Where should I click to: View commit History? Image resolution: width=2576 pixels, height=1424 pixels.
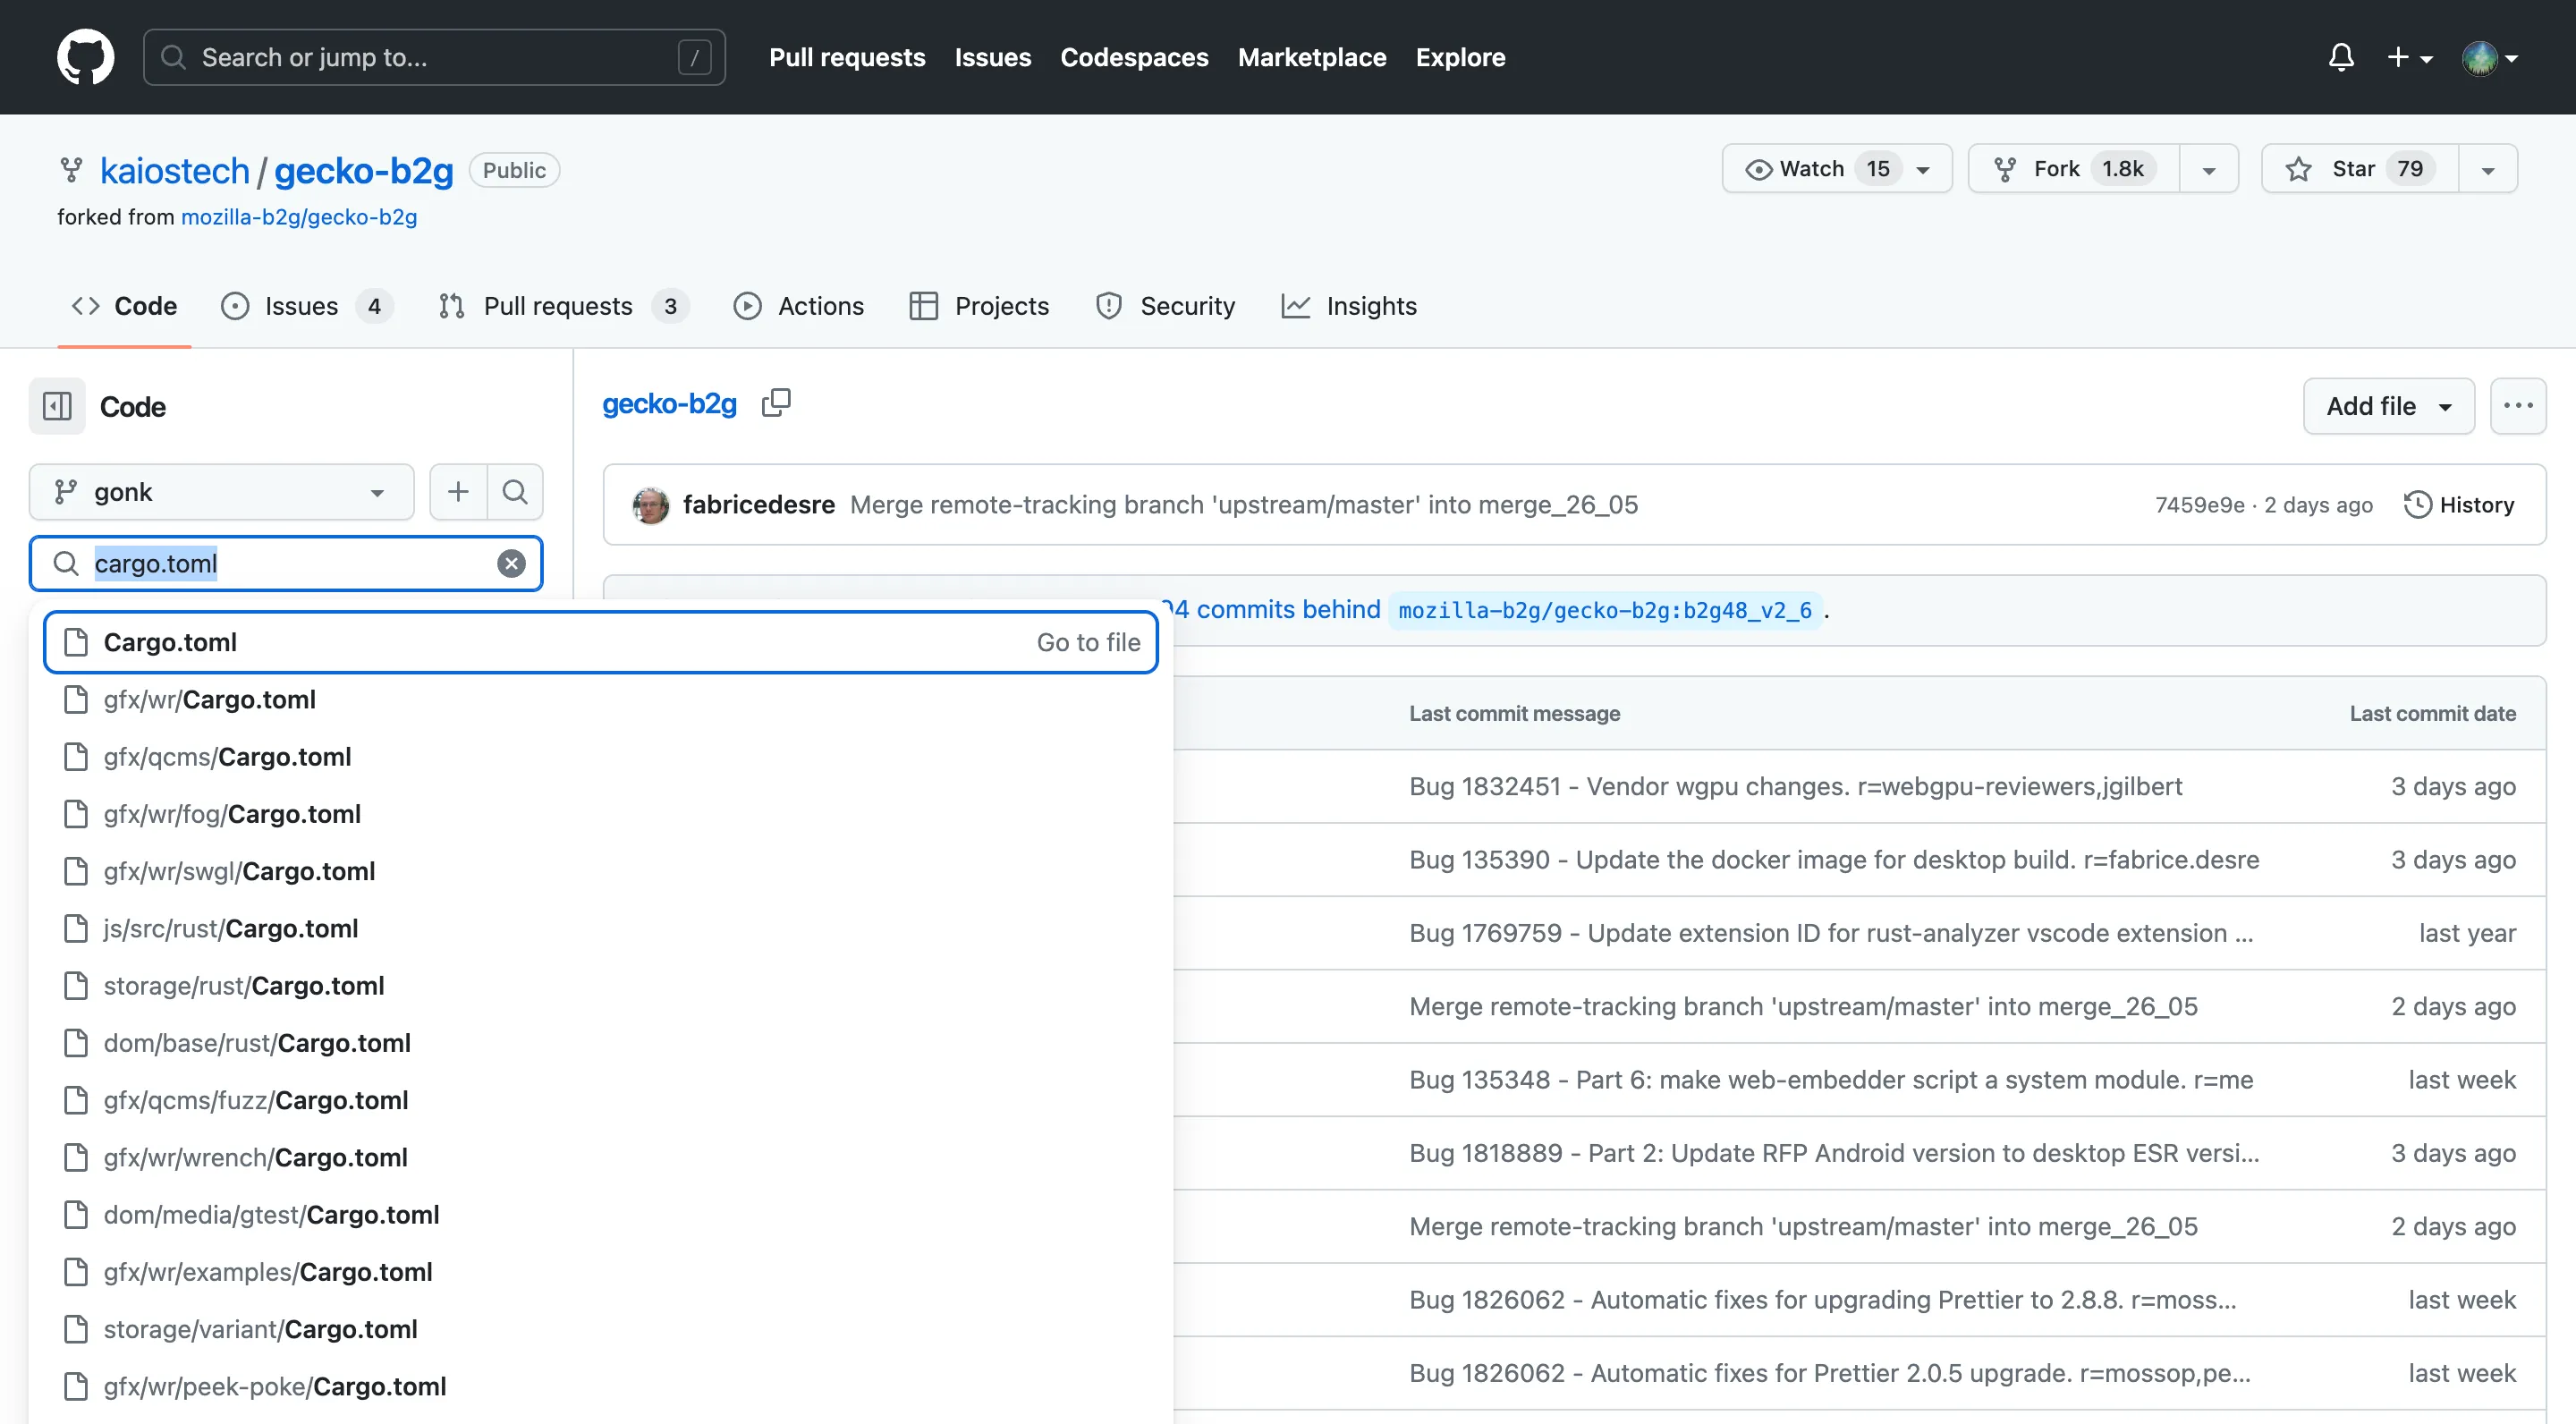click(2459, 505)
